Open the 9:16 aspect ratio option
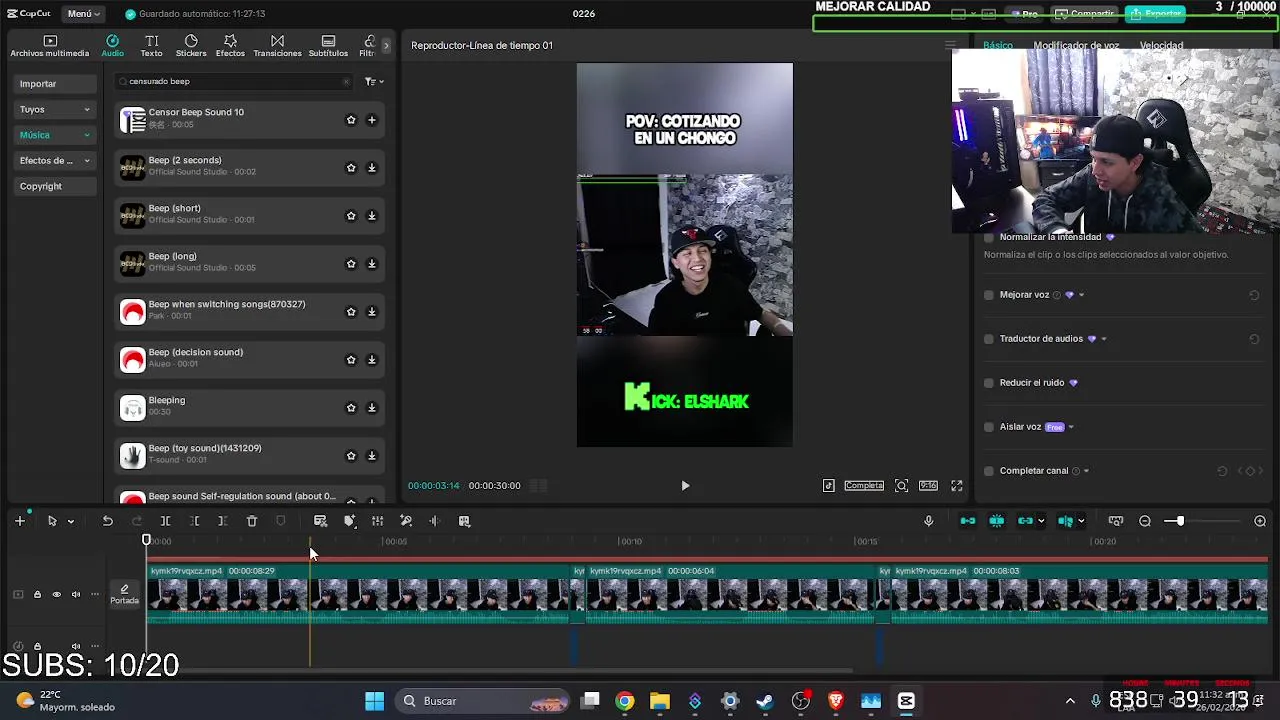1280x720 pixels. tap(928, 486)
